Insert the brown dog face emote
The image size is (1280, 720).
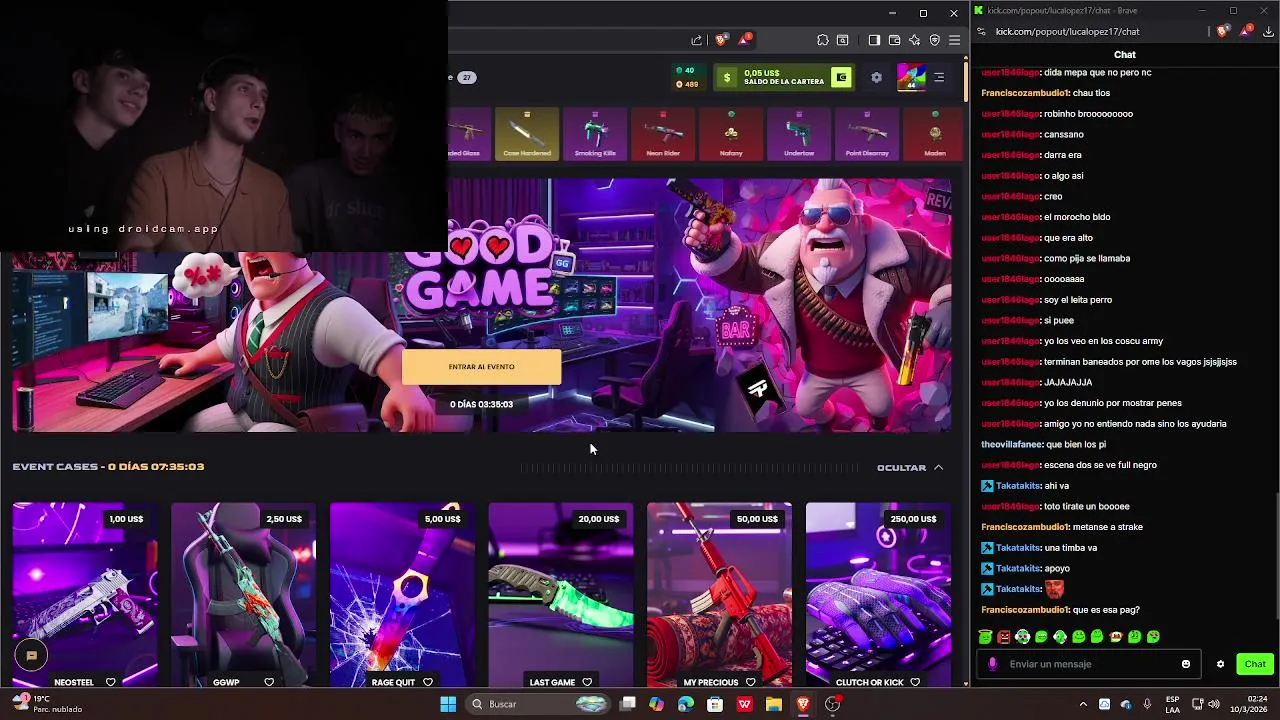pyautogui.click(x=1116, y=637)
